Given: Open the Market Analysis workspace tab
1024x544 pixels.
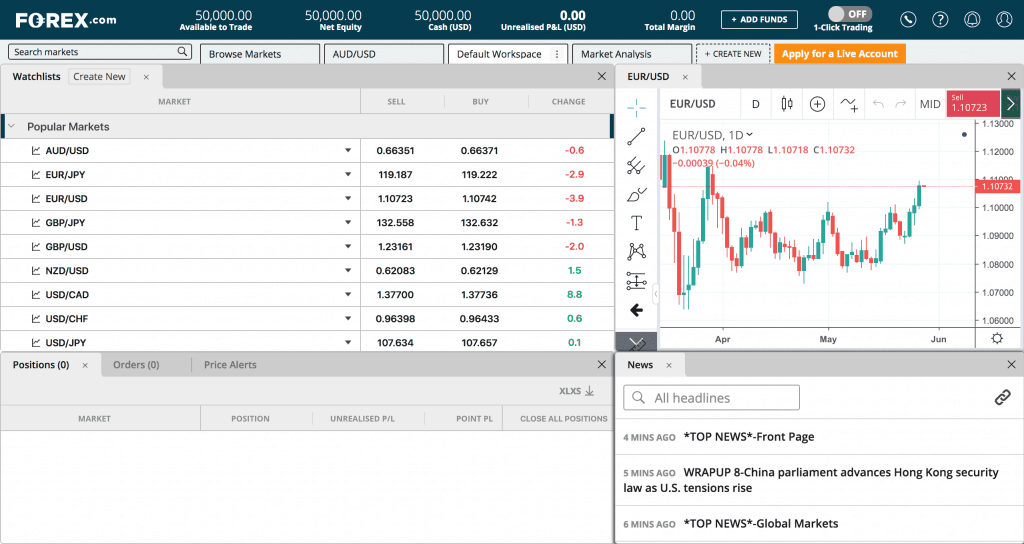Looking at the screenshot, I should (x=615, y=54).
